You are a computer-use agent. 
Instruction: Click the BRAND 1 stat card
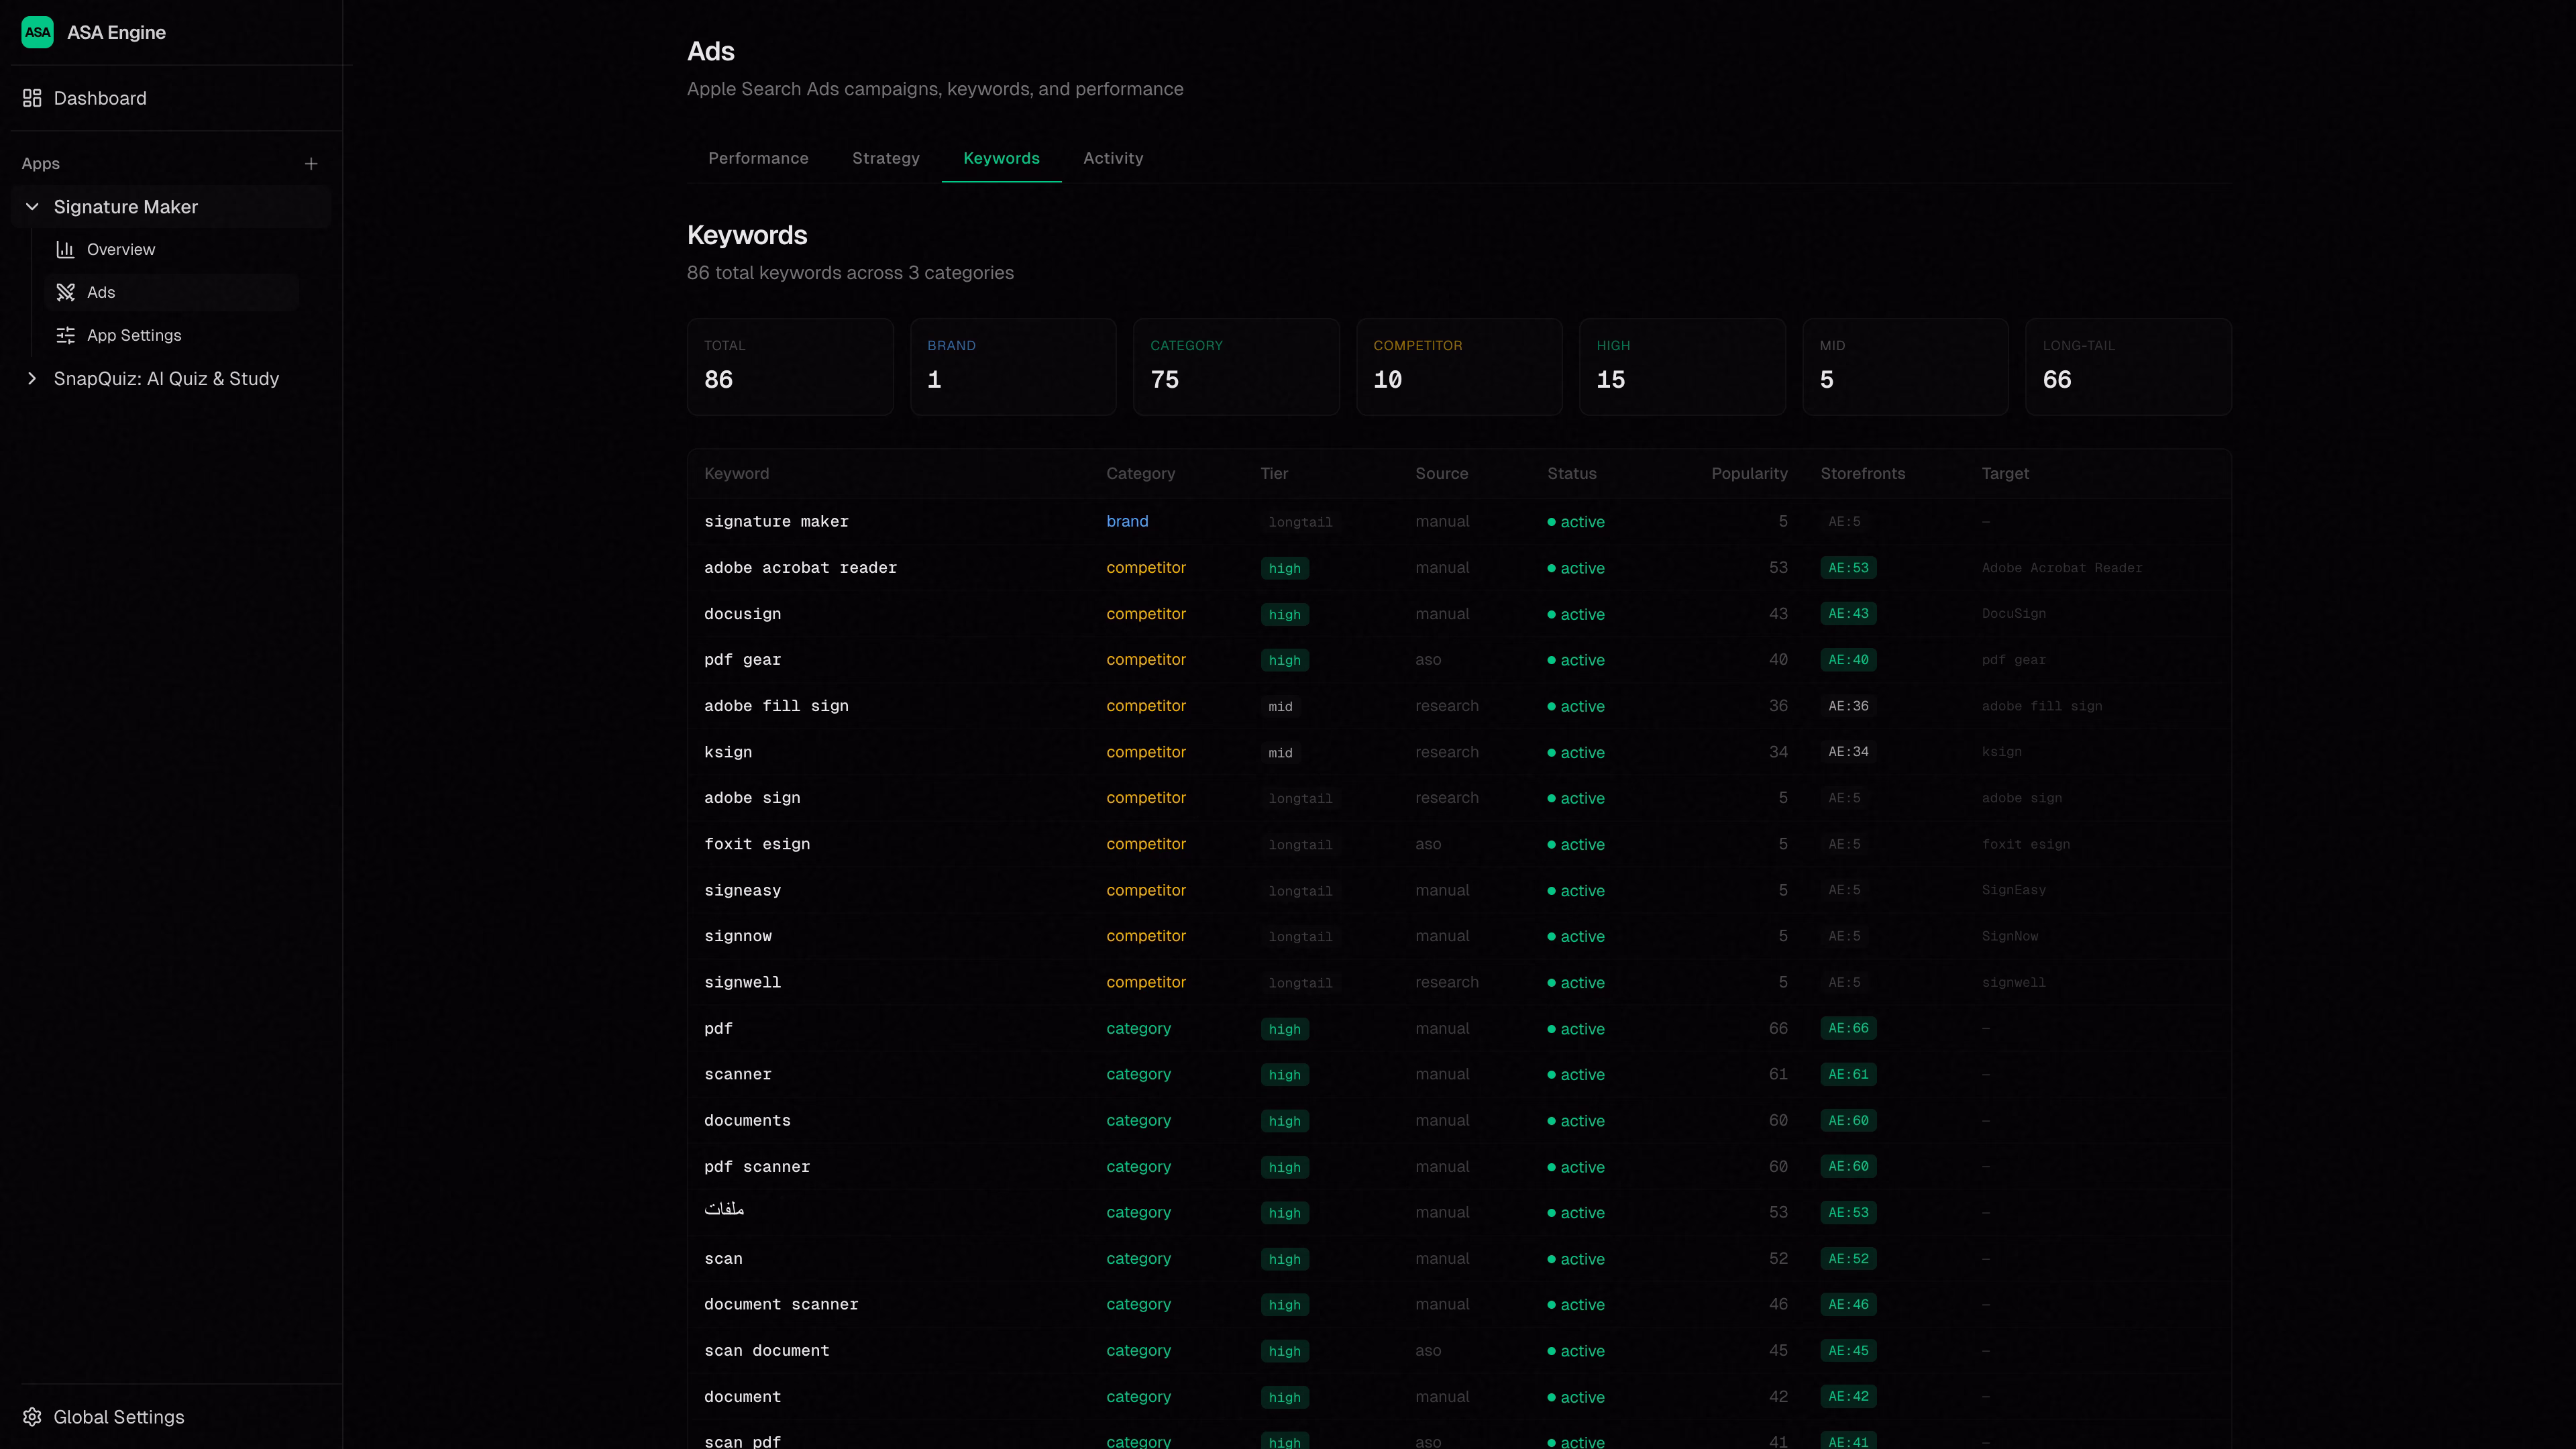pos(1013,366)
